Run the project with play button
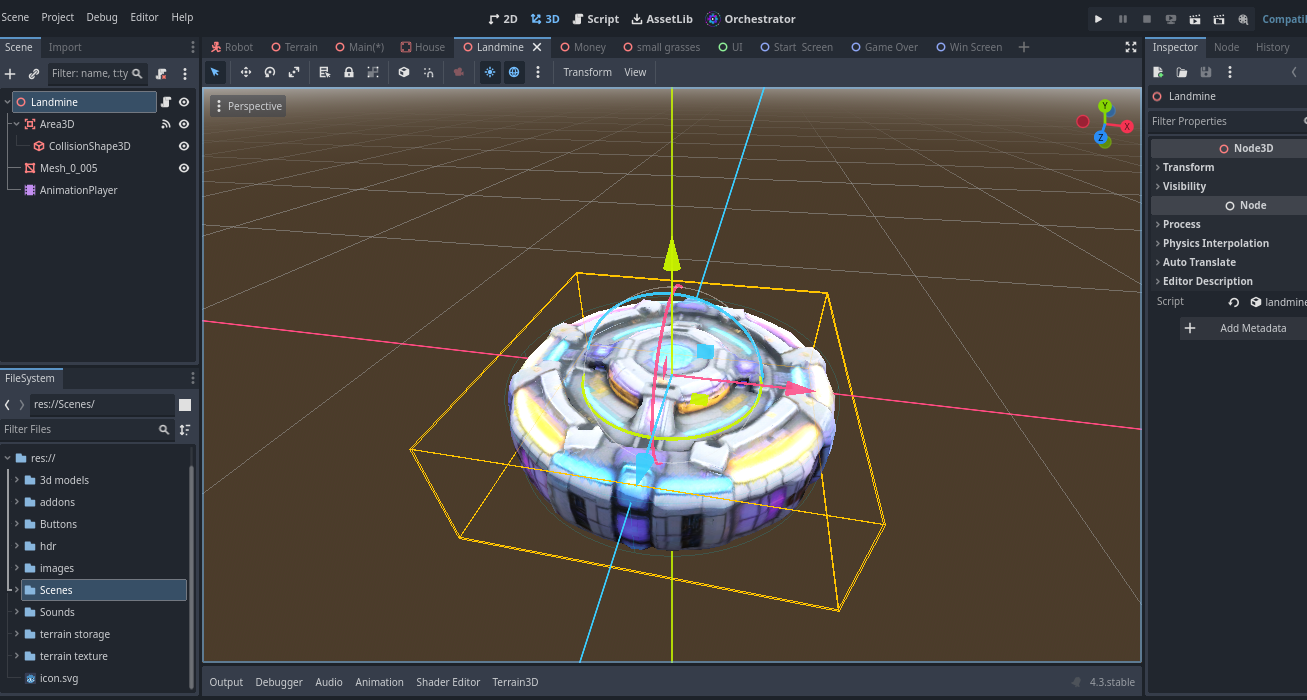This screenshot has height=700, width=1307. pos(1099,19)
